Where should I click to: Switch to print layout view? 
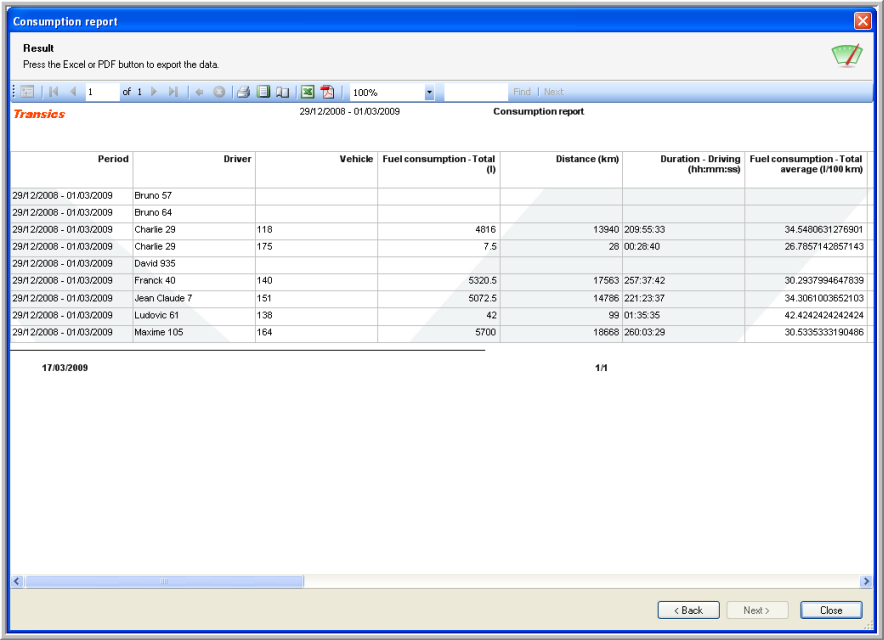[x=263, y=92]
